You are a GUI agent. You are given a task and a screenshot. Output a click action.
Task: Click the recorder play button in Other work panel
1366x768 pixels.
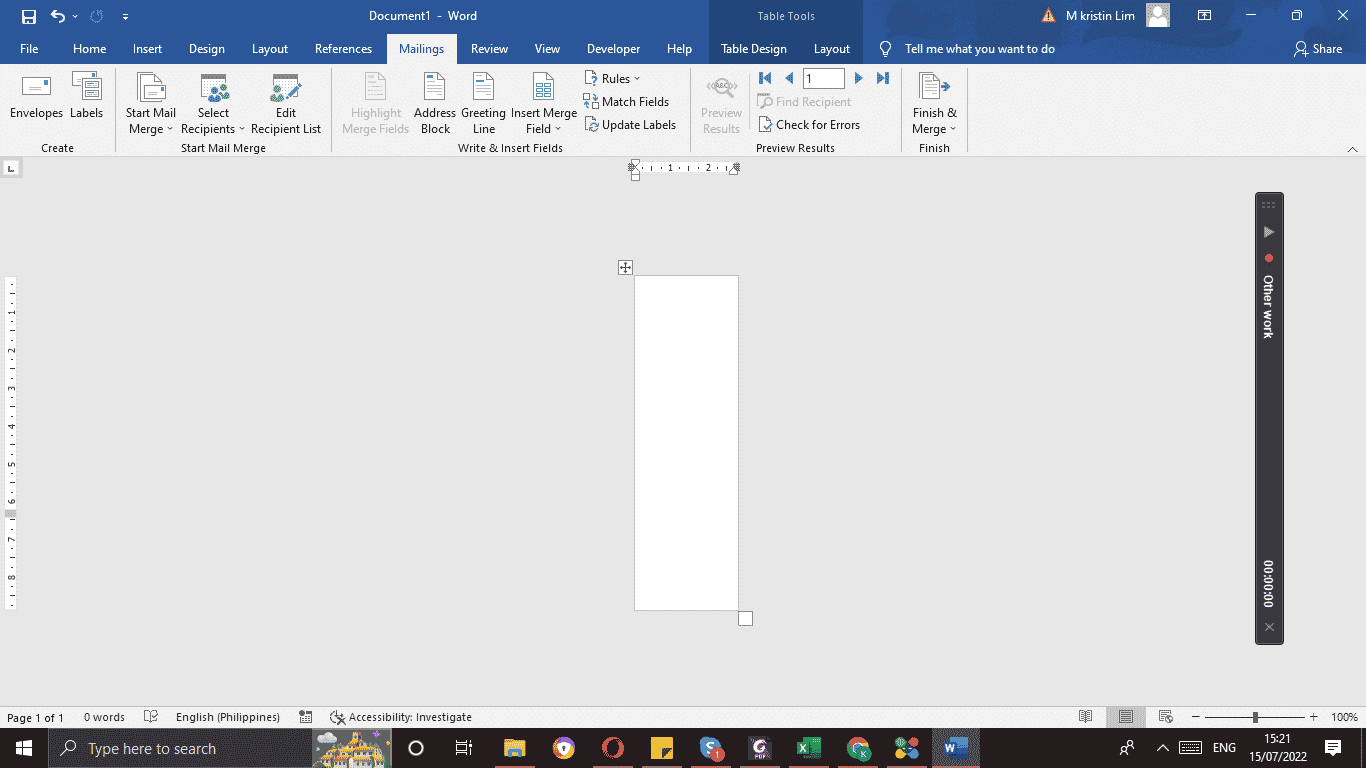tap(1269, 232)
